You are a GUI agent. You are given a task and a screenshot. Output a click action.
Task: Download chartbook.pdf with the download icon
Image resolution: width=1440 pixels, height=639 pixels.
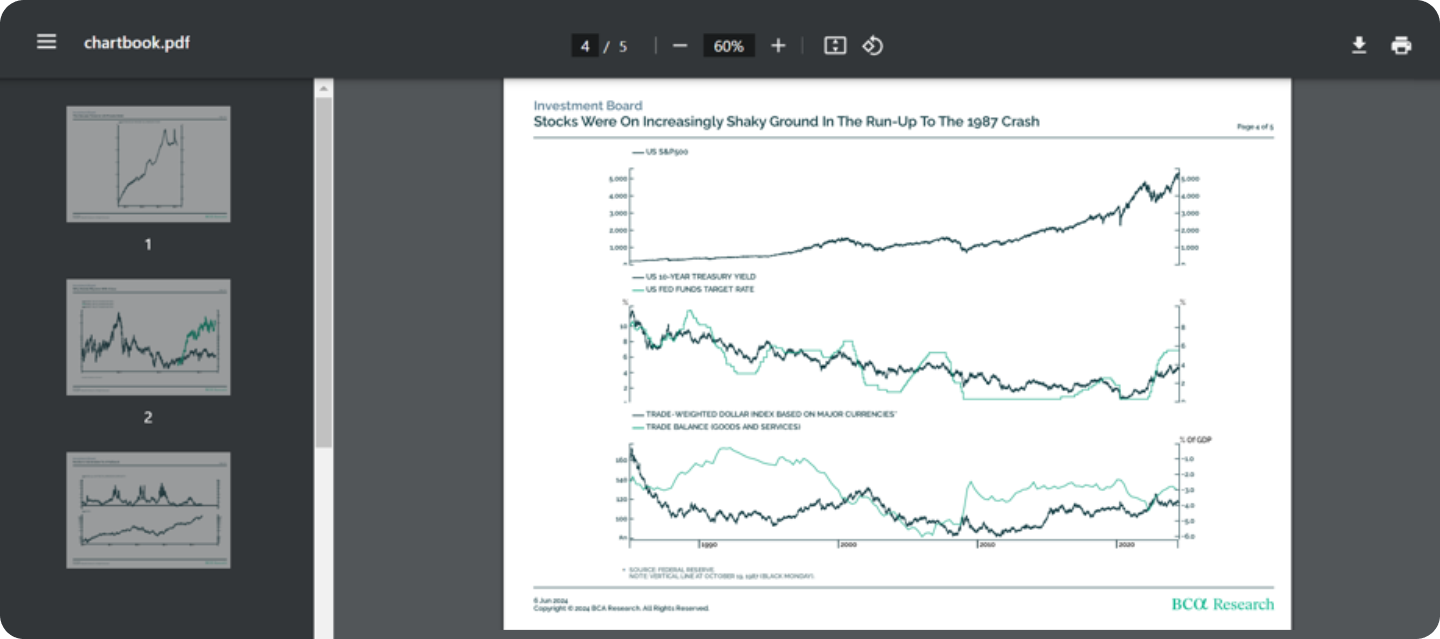click(x=1359, y=45)
